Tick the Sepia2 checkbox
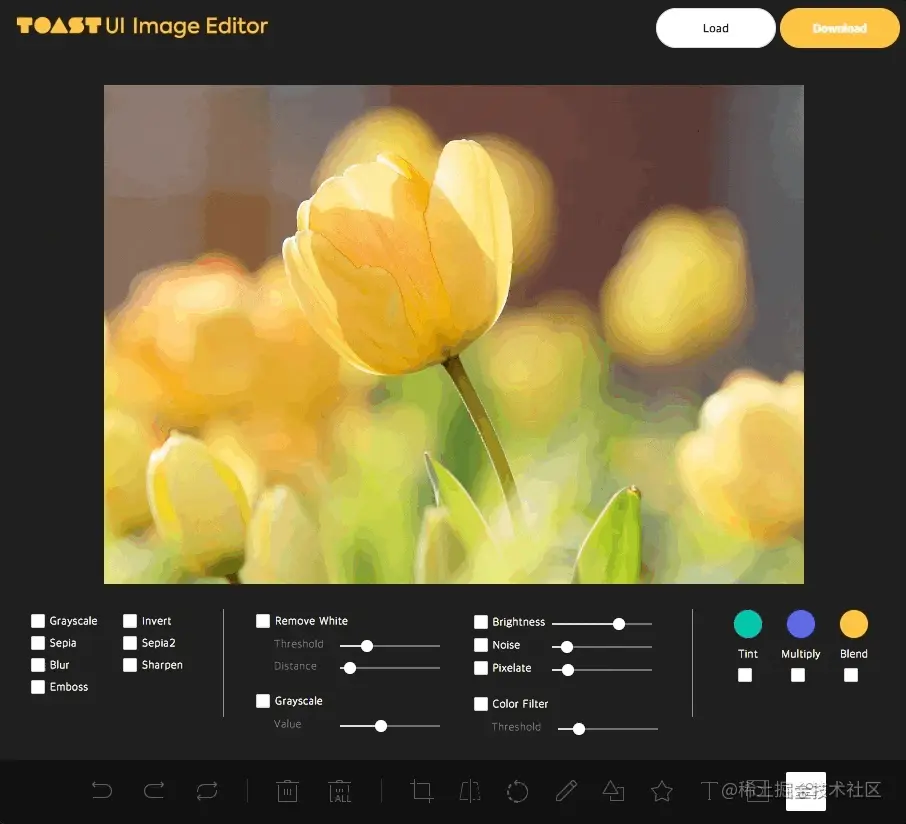The width and height of the screenshot is (906, 824). 130,643
